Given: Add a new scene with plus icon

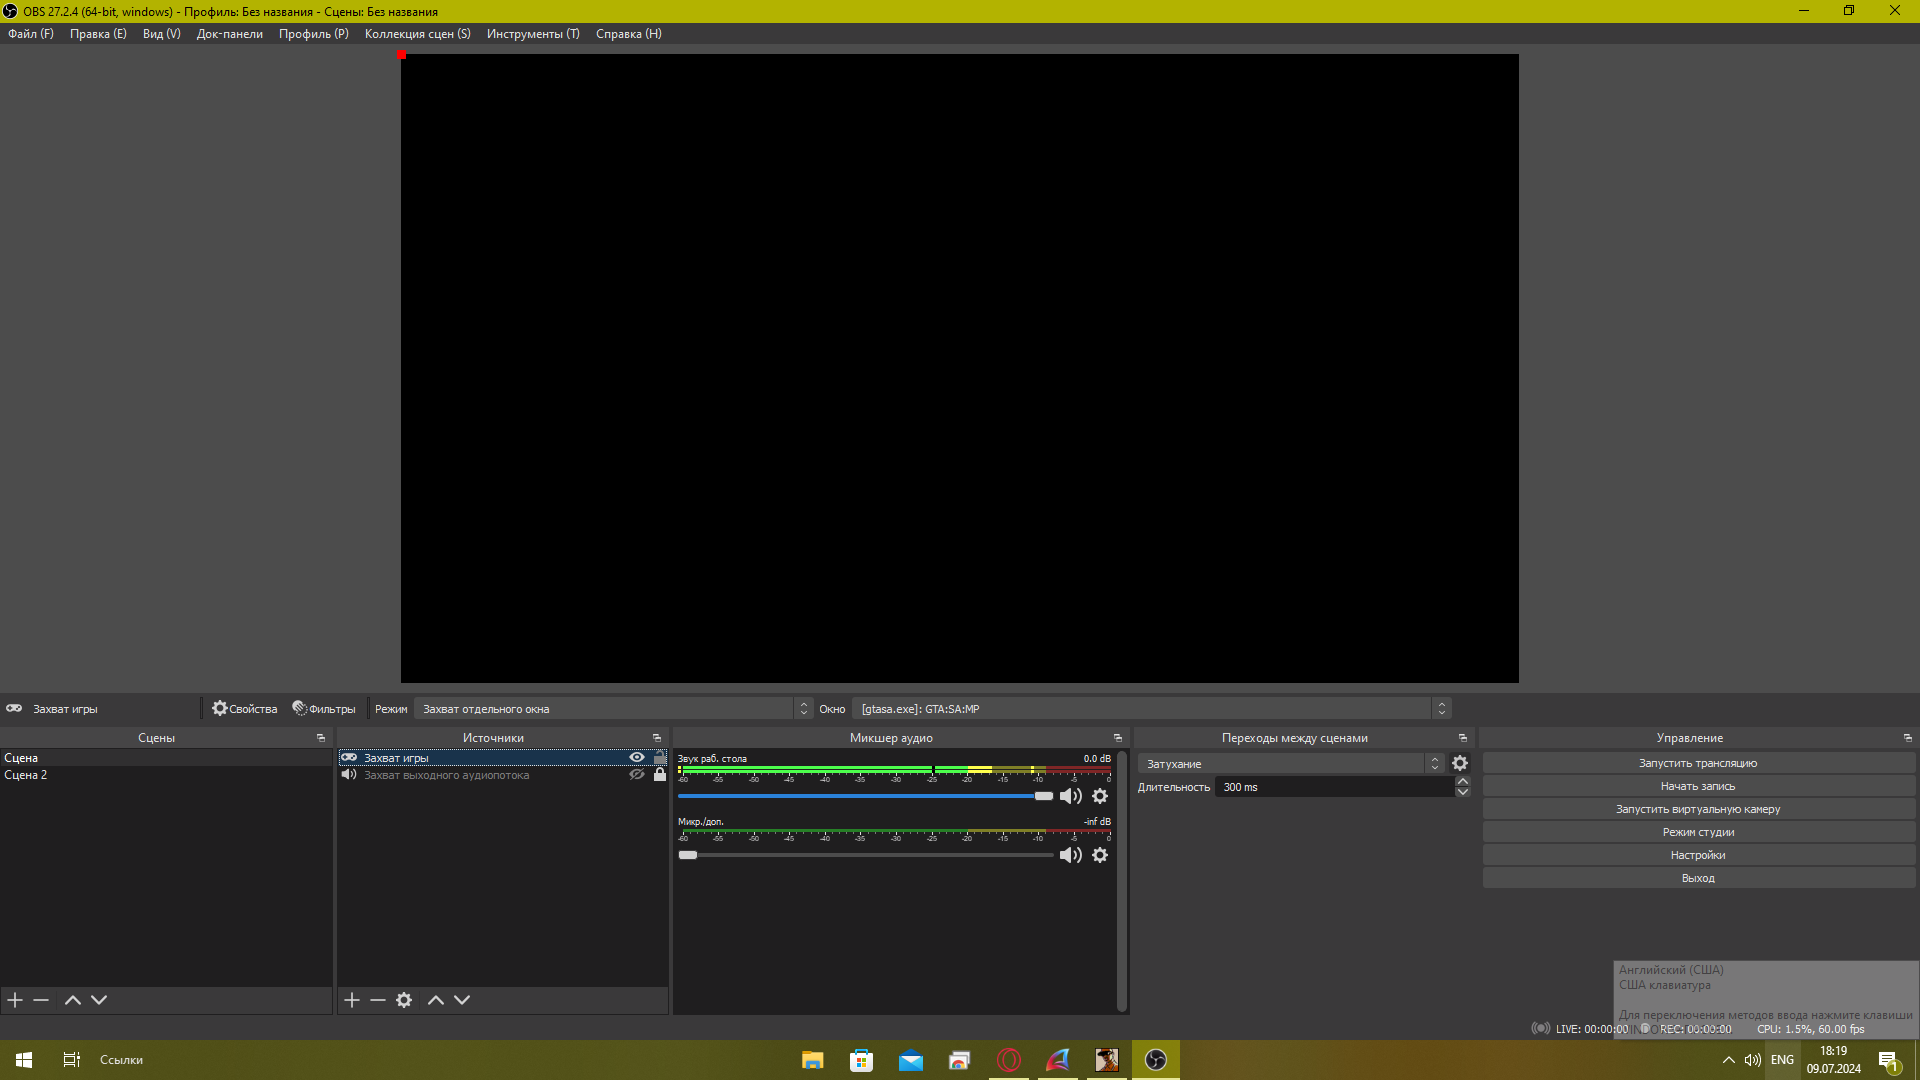Looking at the screenshot, I should [15, 1000].
